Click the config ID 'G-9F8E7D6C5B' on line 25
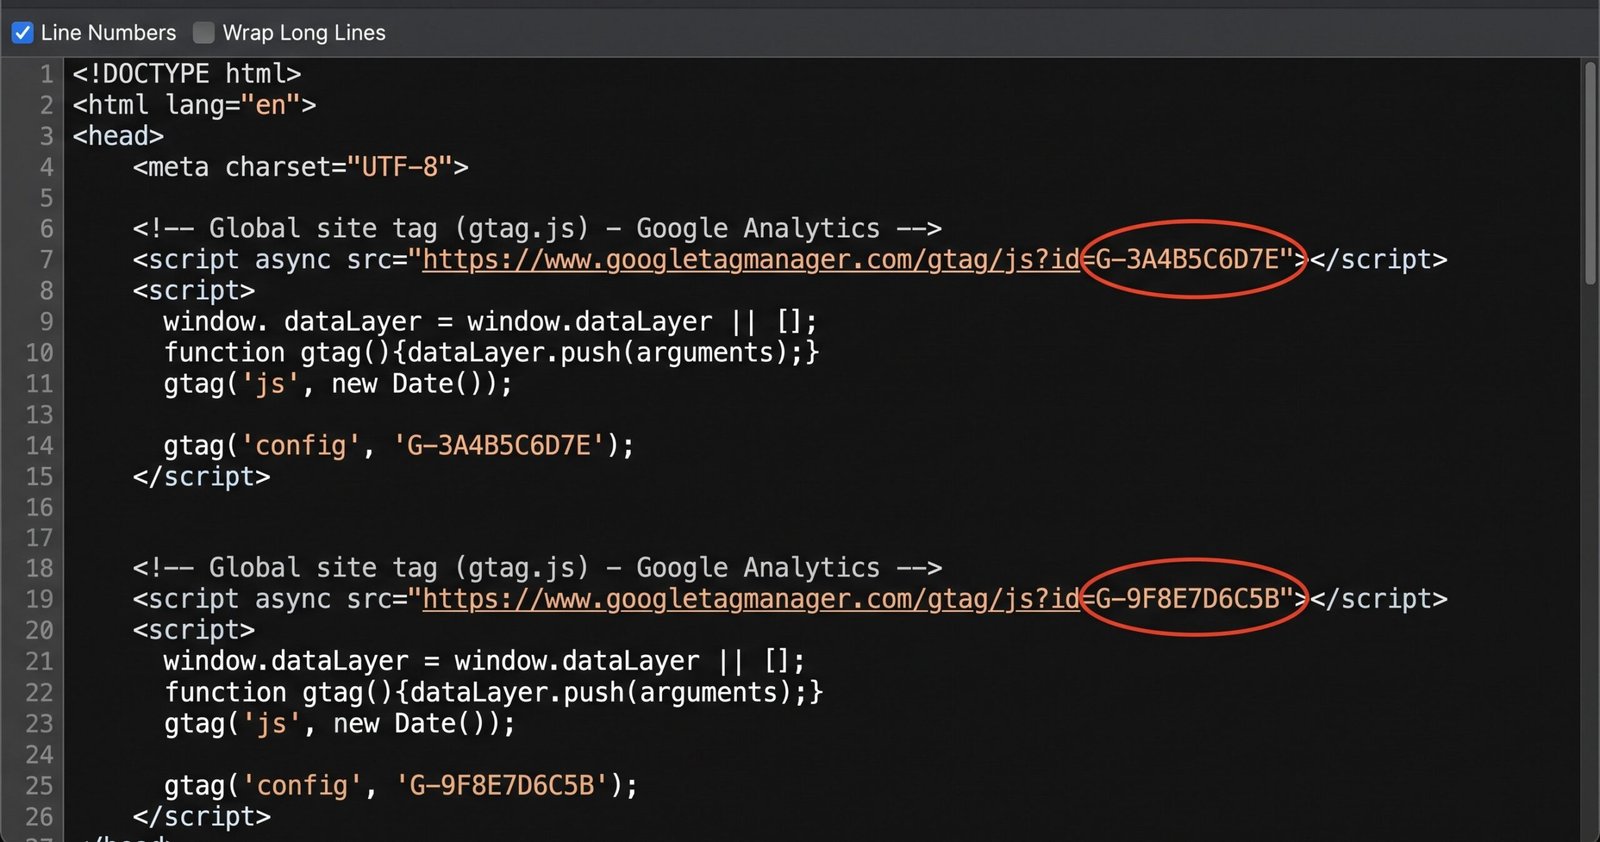This screenshot has width=1600, height=842. pos(503,785)
